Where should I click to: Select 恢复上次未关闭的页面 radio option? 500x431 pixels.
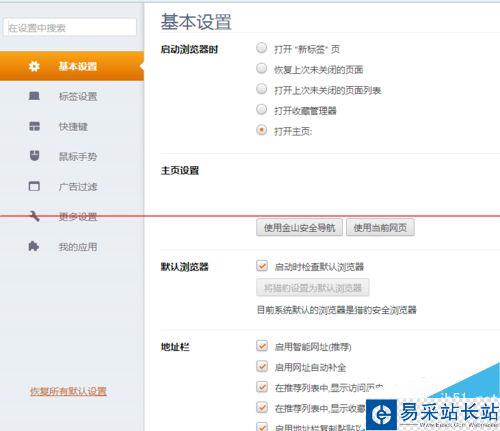262,68
